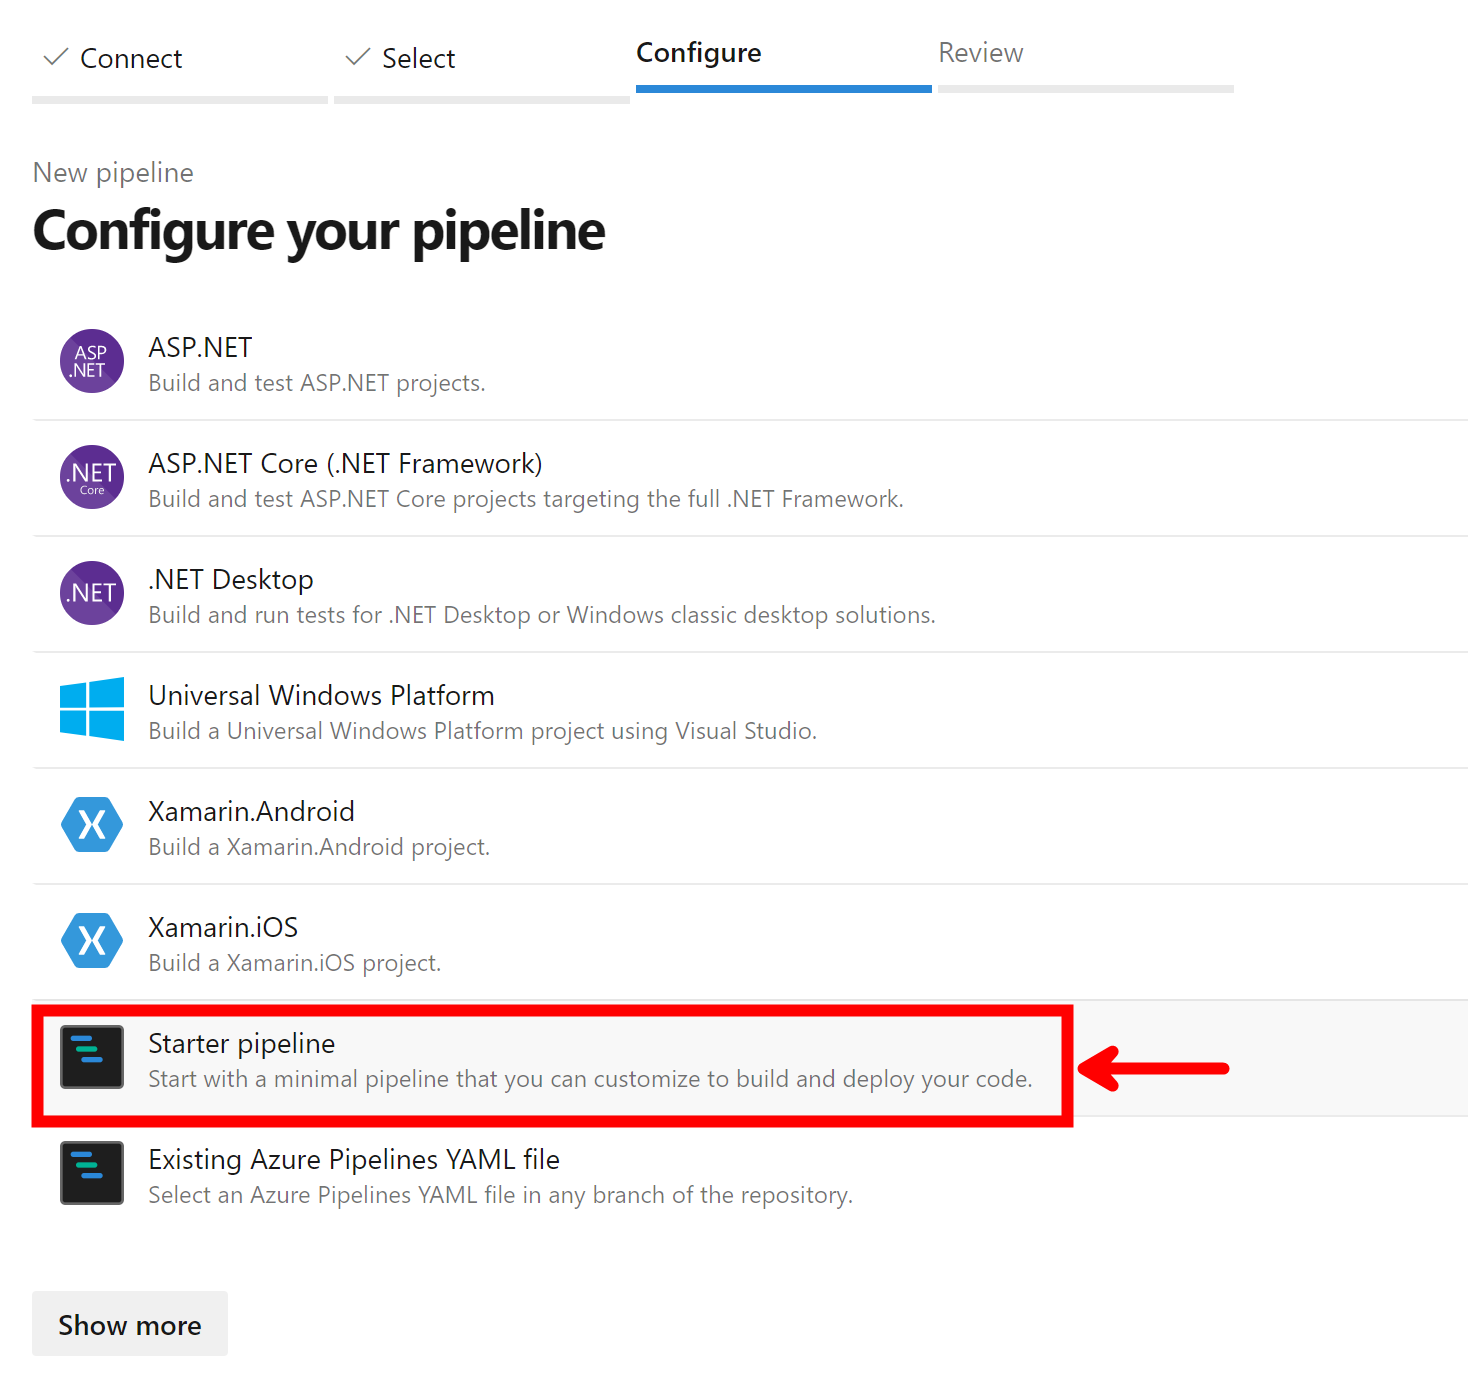Choose Universal Windows Platform template title
1468x1385 pixels.
click(322, 695)
